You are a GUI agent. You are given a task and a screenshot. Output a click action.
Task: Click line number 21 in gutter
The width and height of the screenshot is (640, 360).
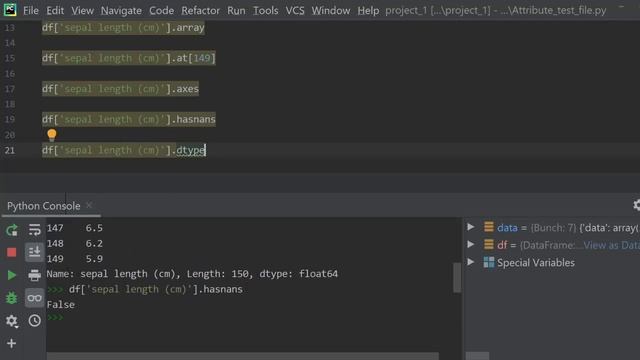[10, 150]
